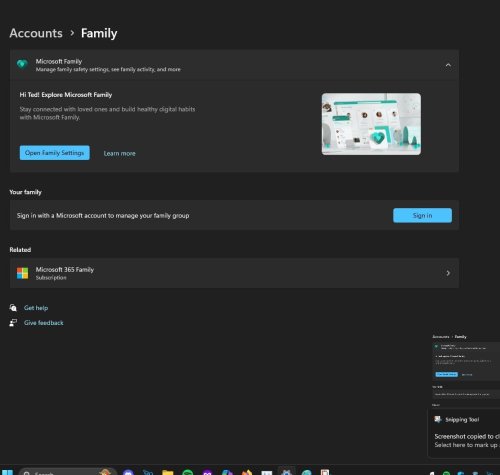The image size is (500, 475).
Task: Open Microsoft 365 Family subscription chevron
Action: [448, 273]
